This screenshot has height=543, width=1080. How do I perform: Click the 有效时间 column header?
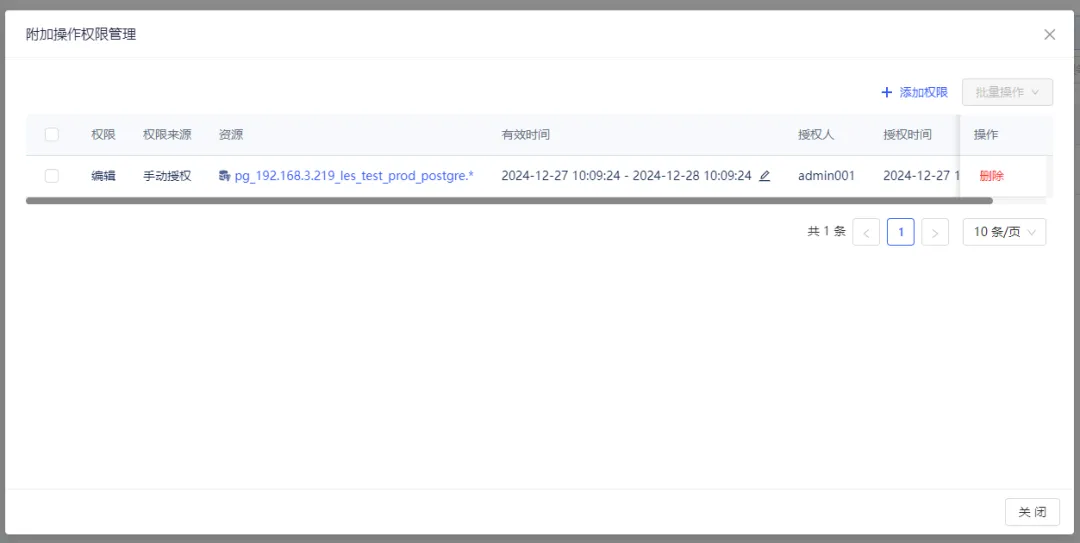click(525, 134)
